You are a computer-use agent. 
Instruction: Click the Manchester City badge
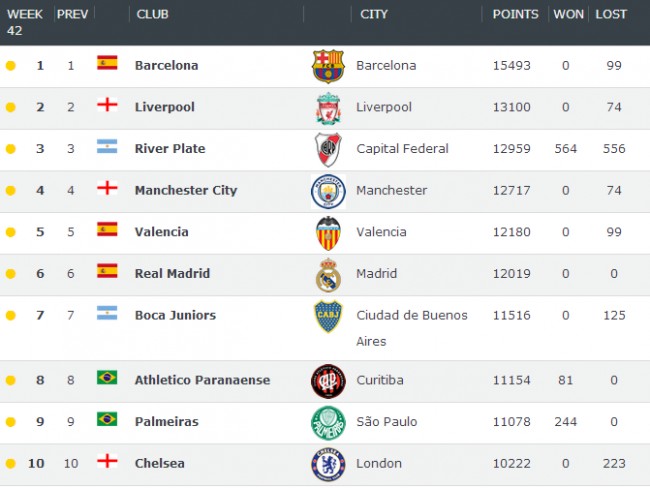tap(328, 191)
